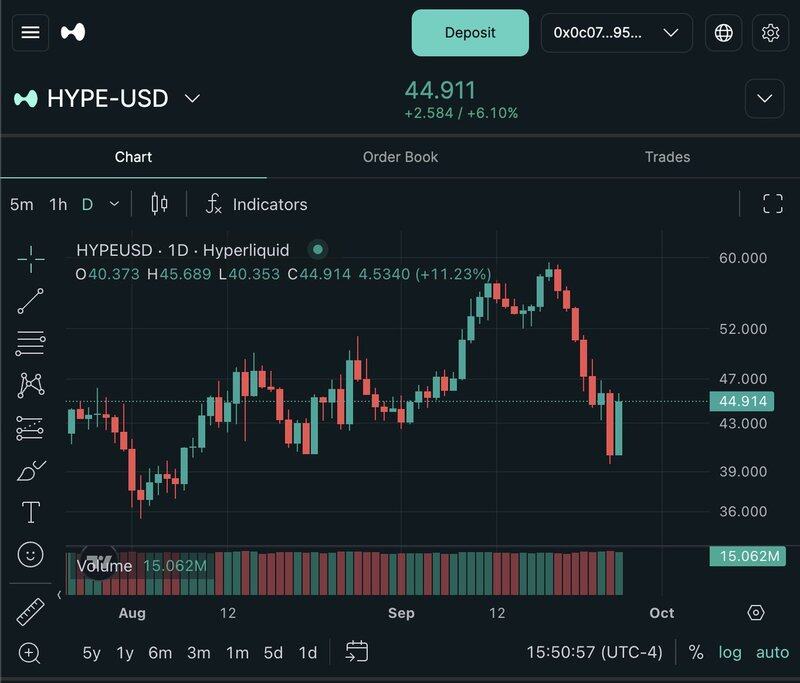Open the settings gear

(x=770, y=33)
